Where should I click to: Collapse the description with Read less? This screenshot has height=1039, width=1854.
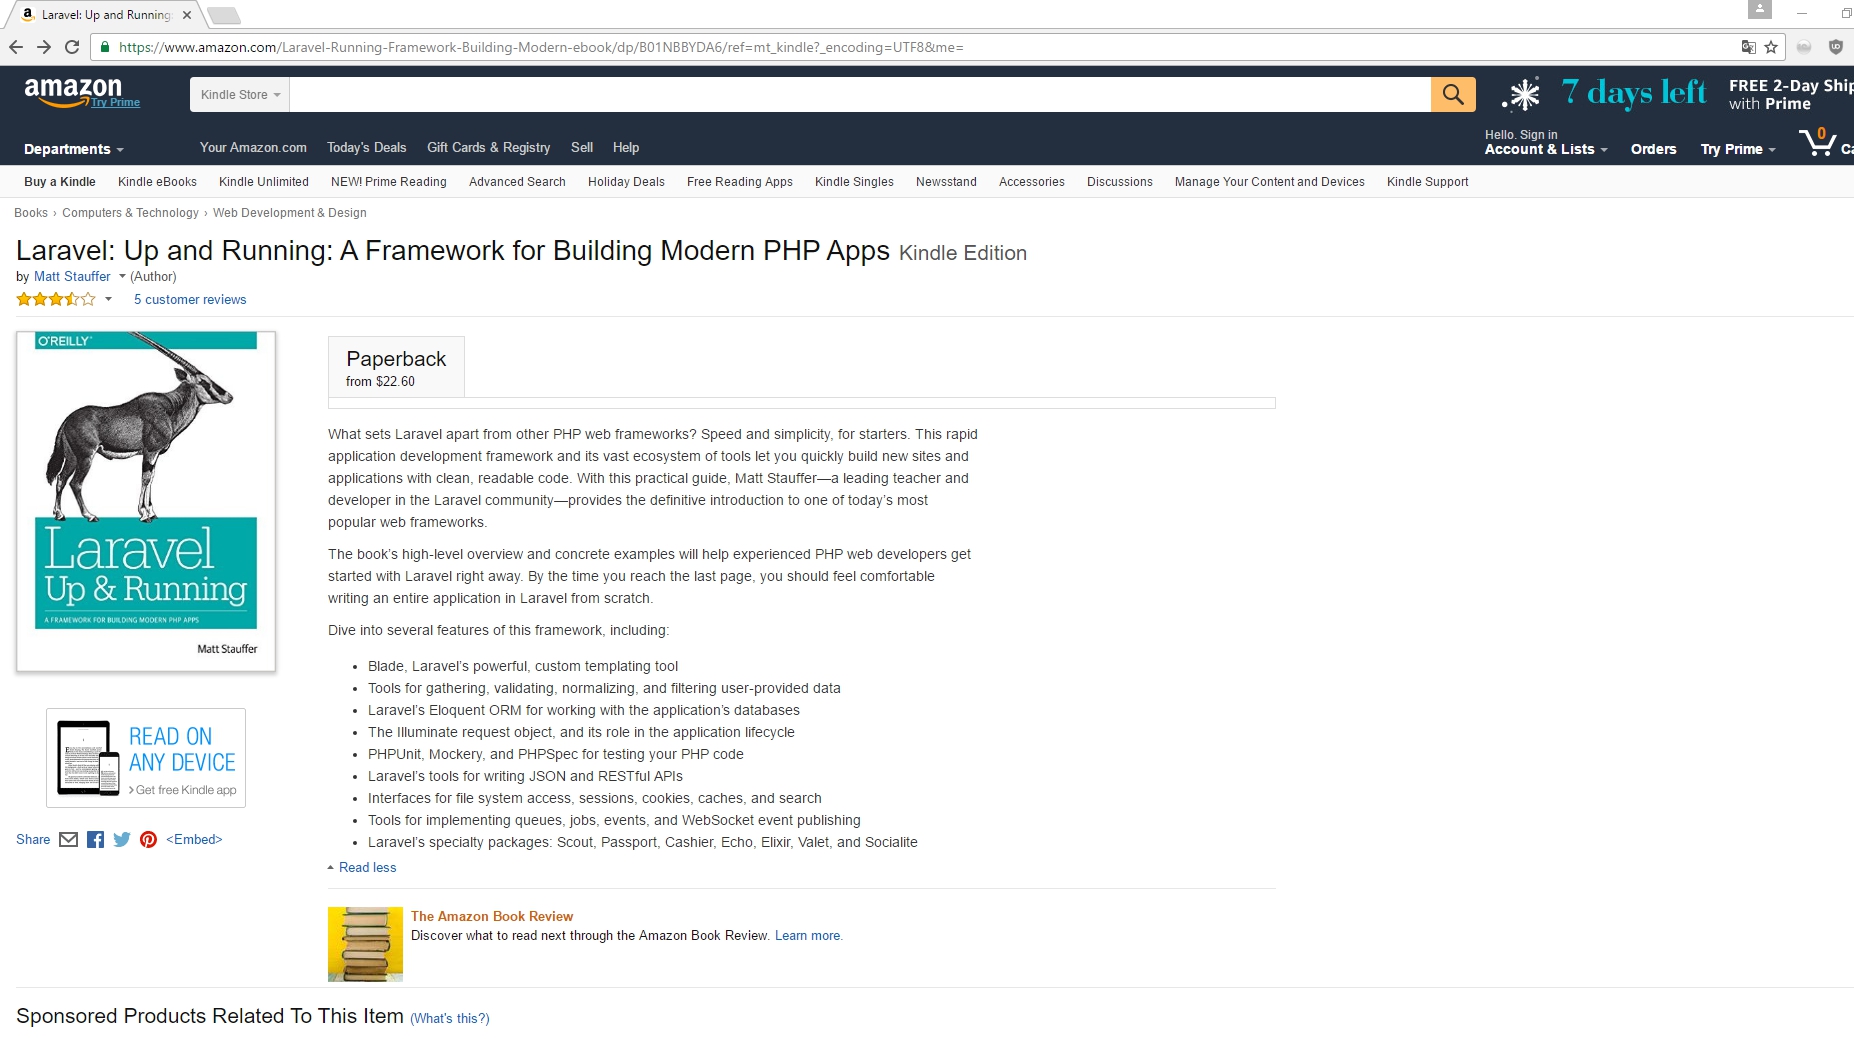[367, 868]
